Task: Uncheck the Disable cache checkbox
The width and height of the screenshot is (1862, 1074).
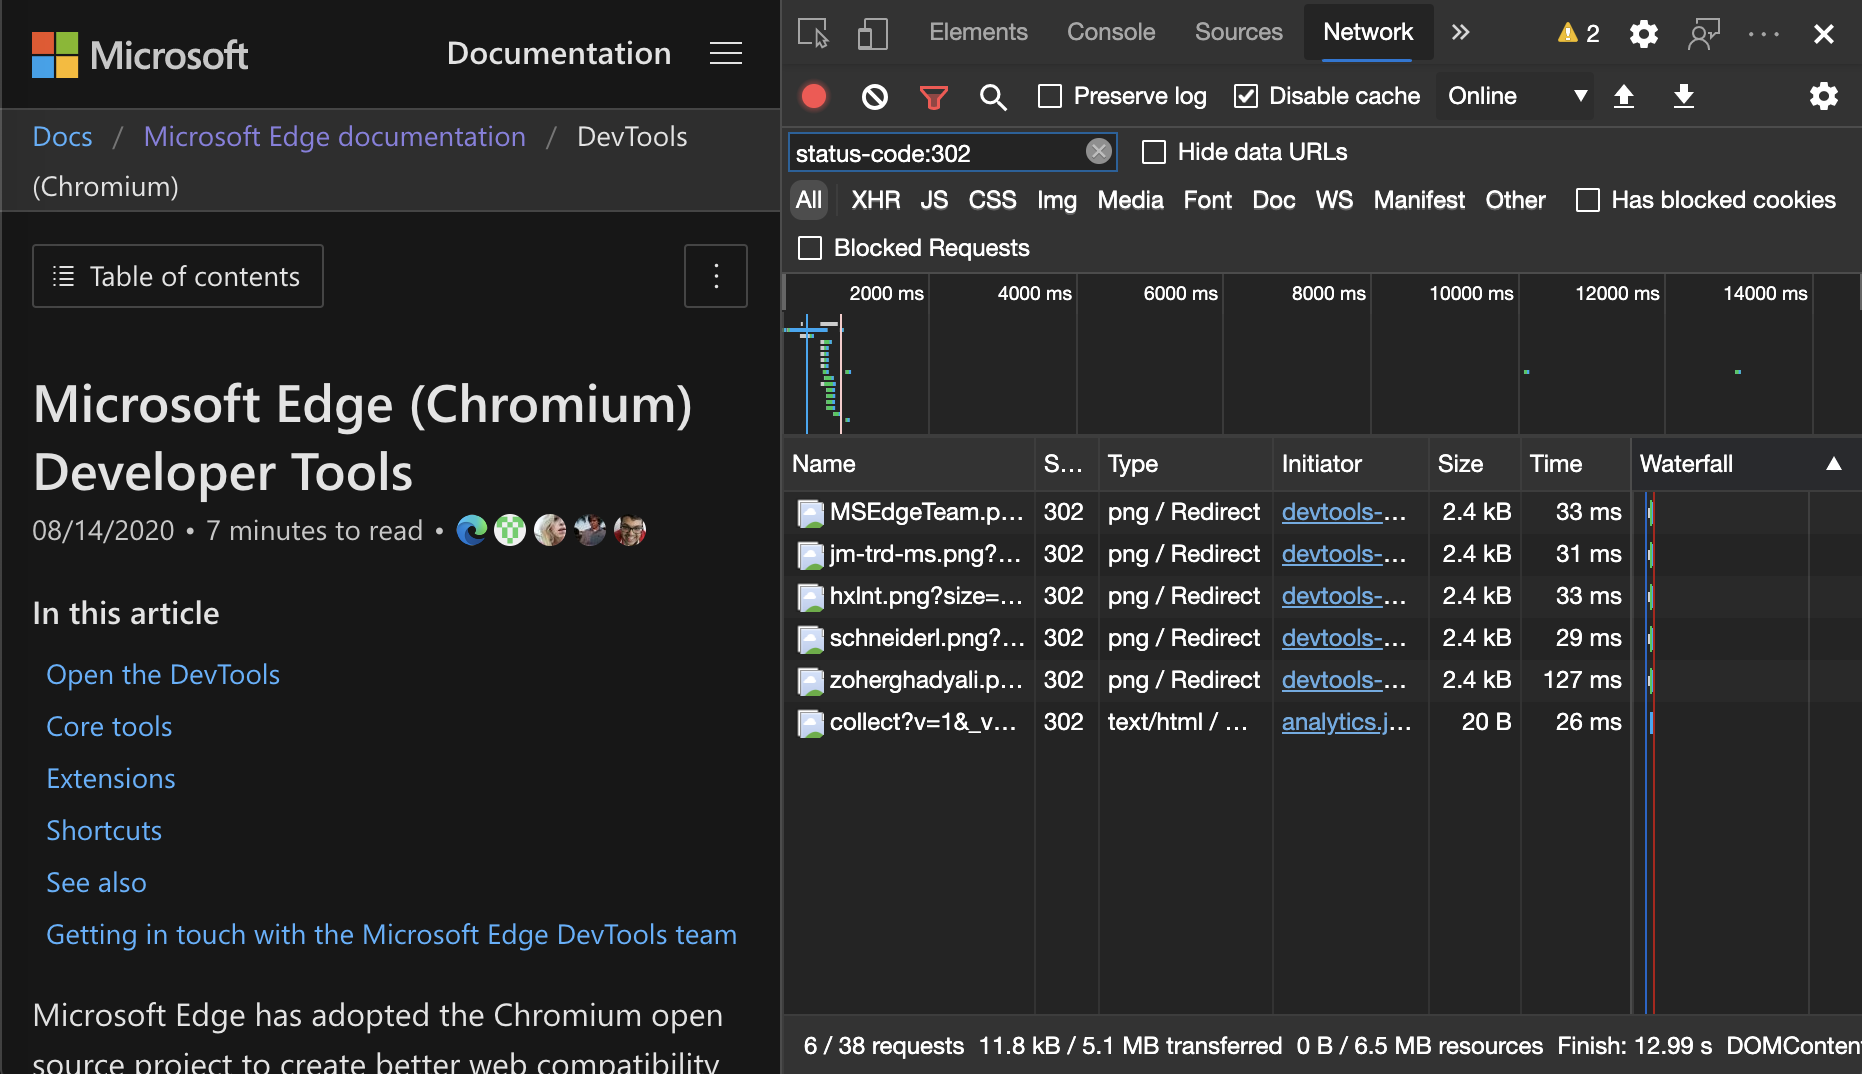Action: click(x=1245, y=96)
